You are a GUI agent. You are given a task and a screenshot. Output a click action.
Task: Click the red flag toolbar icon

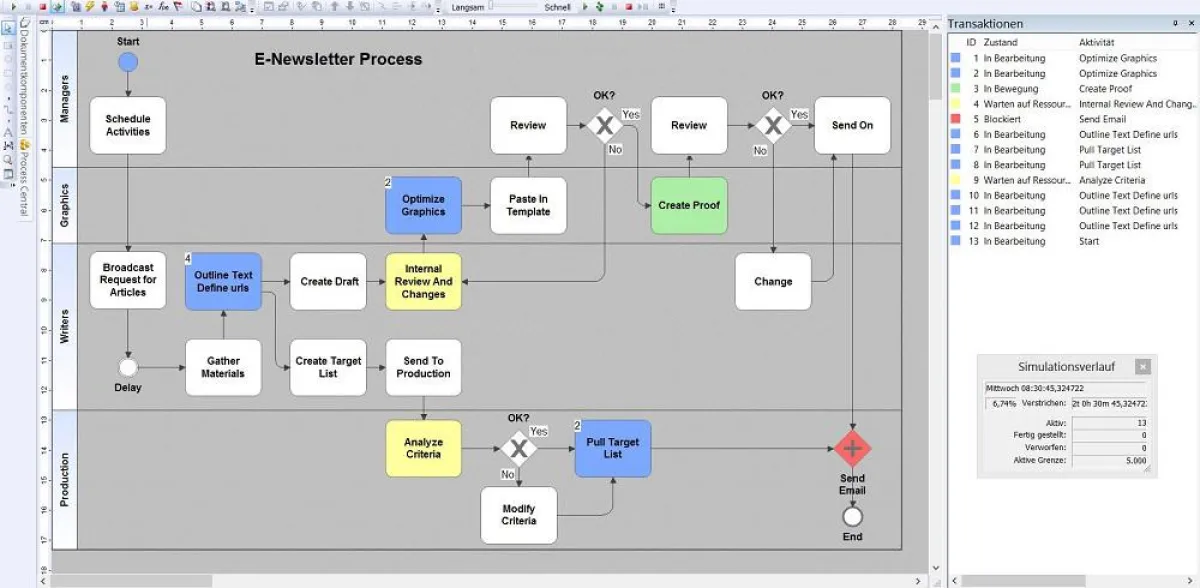[x=178, y=5]
